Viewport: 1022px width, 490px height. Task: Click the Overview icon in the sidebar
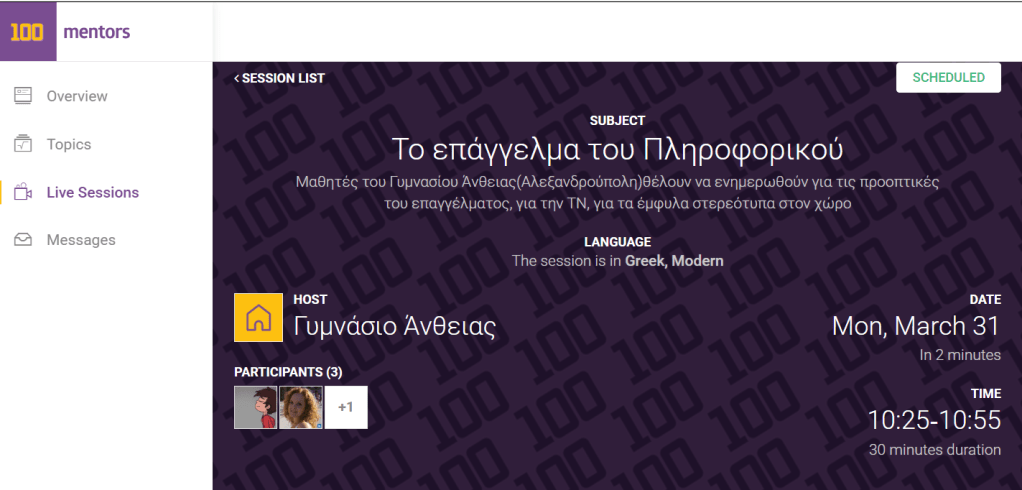[24, 96]
